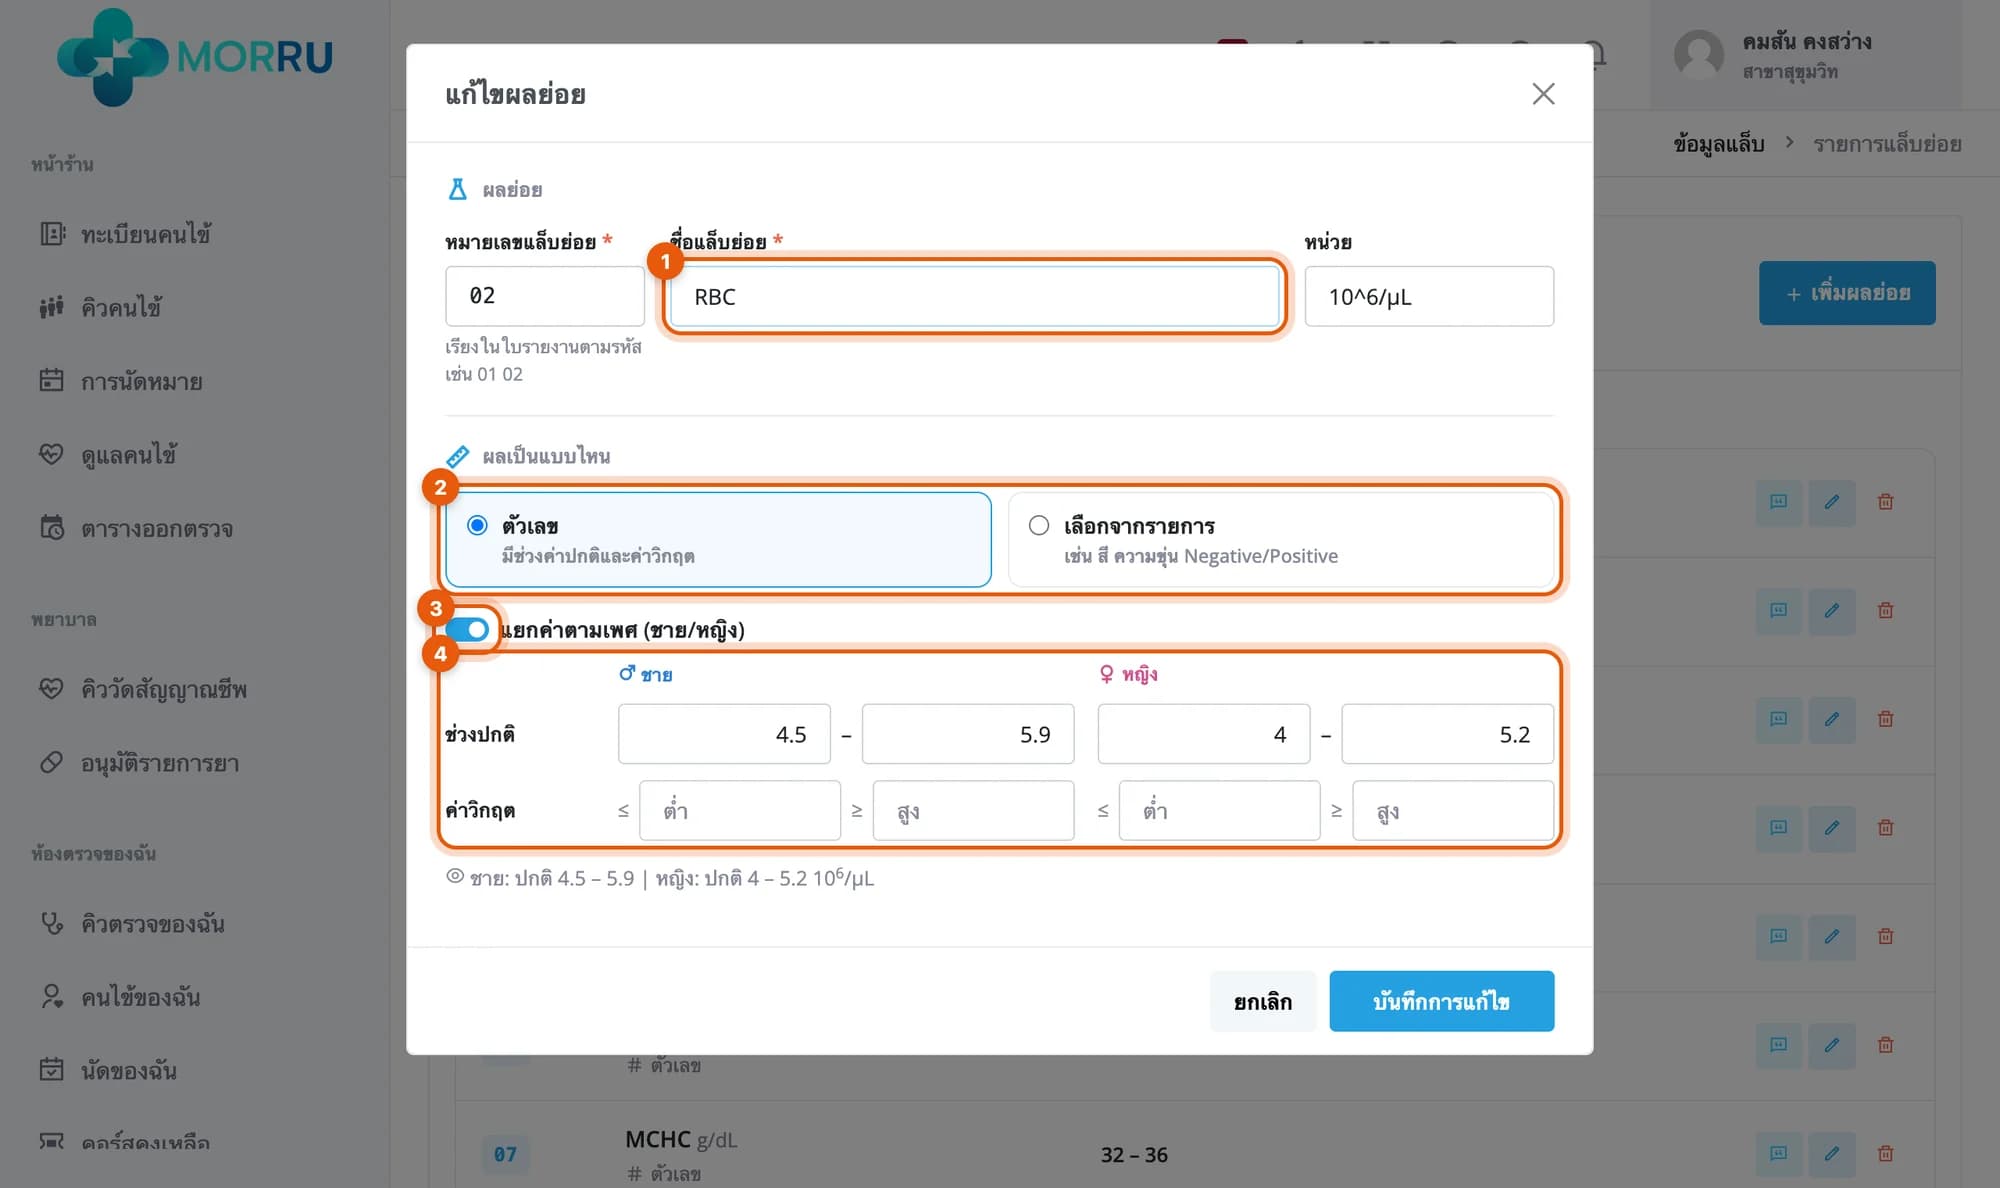Click the MORRU logo
The width and height of the screenshot is (2000, 1188).
[x=195, y=57]
